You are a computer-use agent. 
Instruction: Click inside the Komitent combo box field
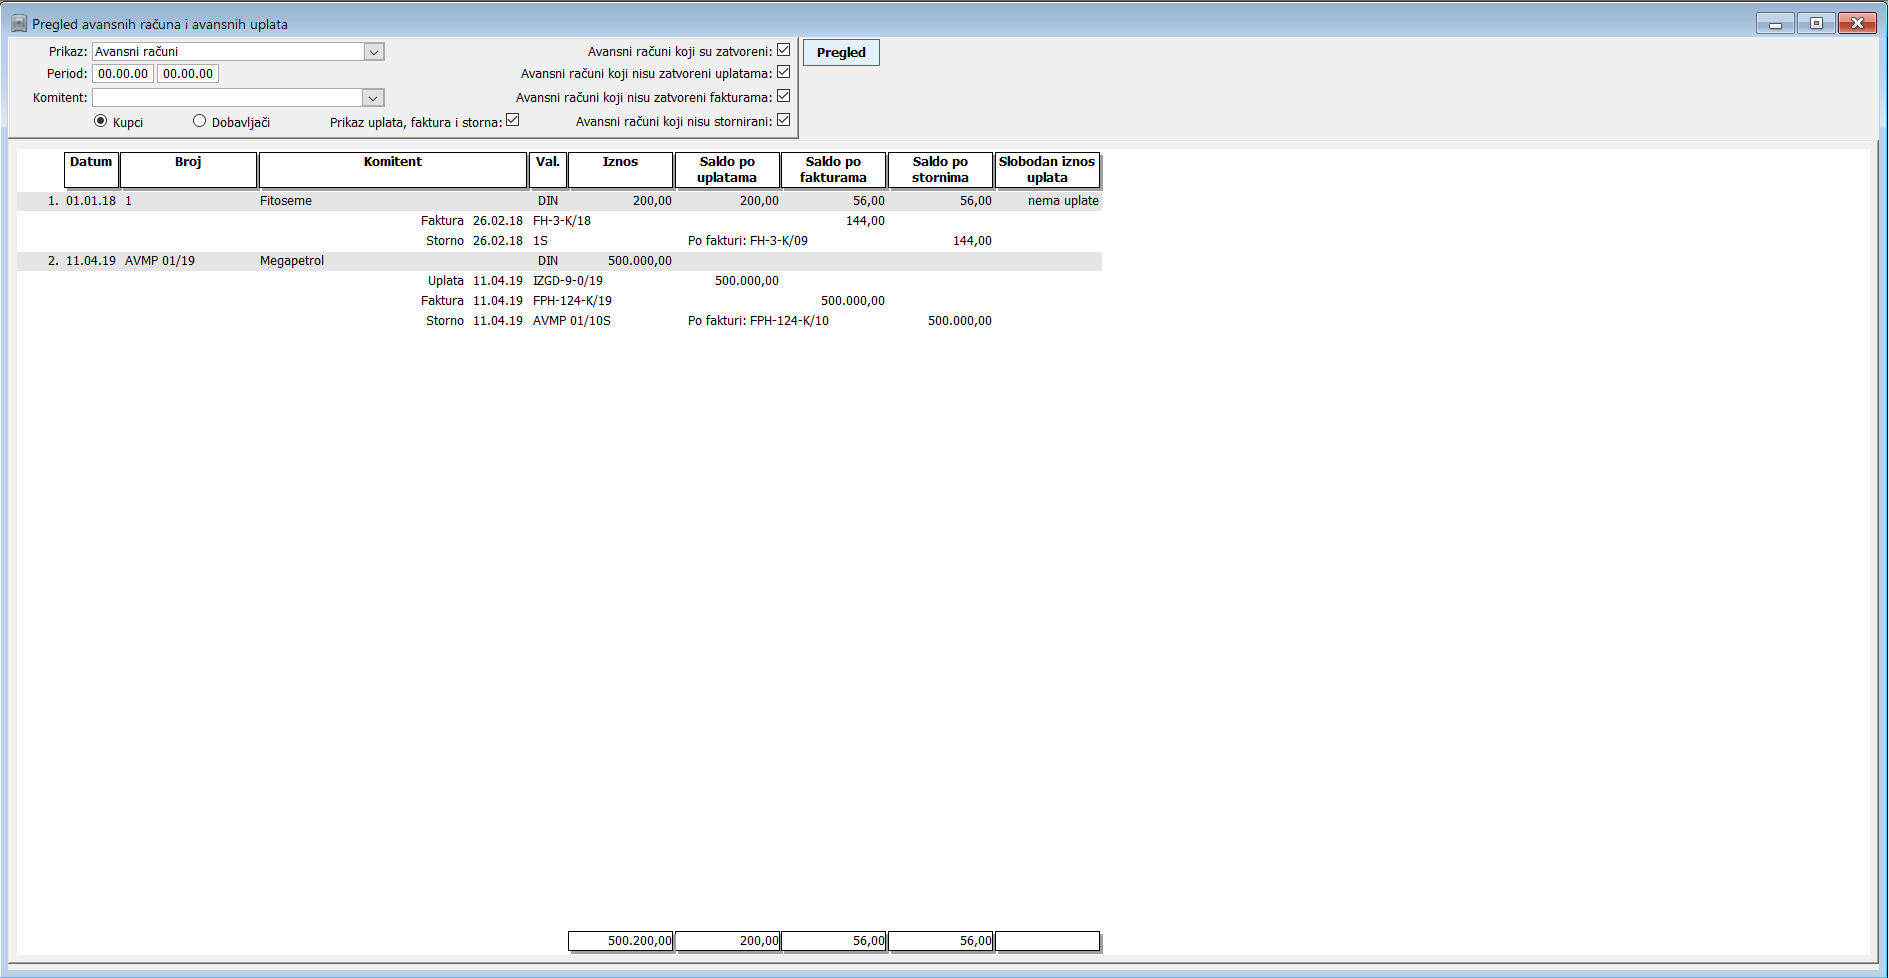[x=227, y=98]
